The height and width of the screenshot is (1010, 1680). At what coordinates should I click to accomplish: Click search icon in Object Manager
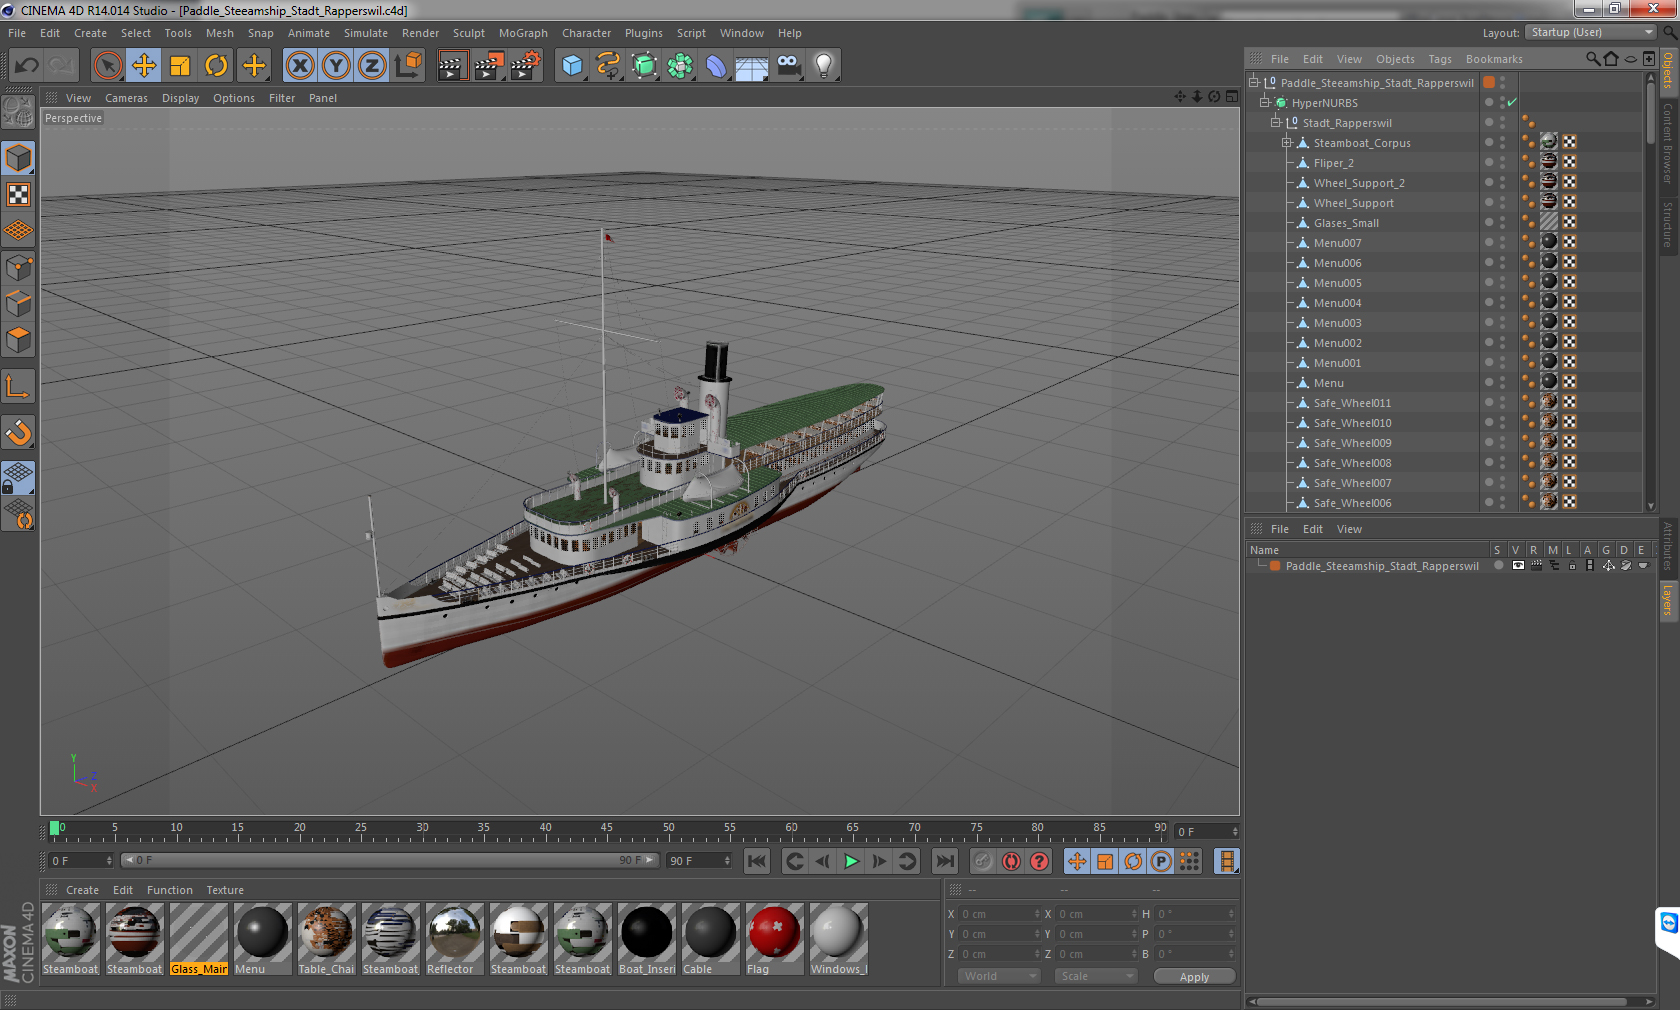pyautogui.click(x=1593, y=59)
